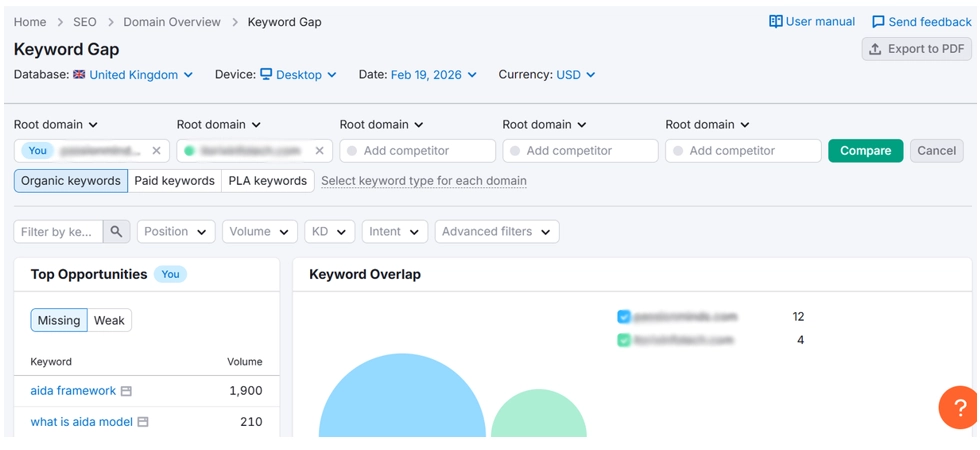
Task: Click the United Kingdom flag icon
Action: tap(79, 74)
